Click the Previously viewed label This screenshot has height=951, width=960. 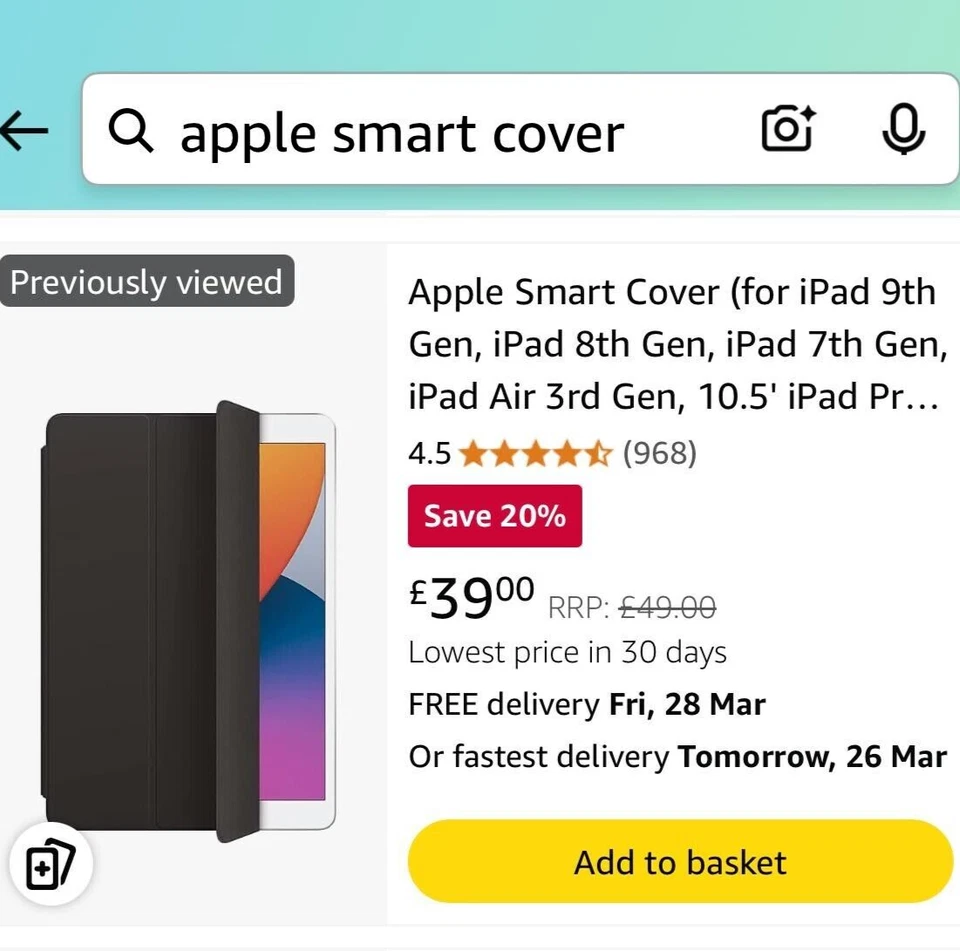pos(146,282)
